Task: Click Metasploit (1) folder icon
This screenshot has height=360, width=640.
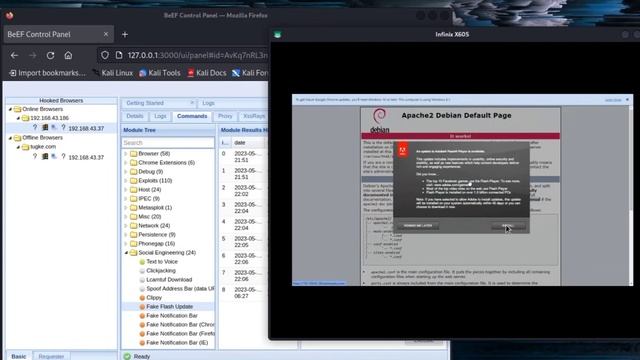Action: pos(133,208)
